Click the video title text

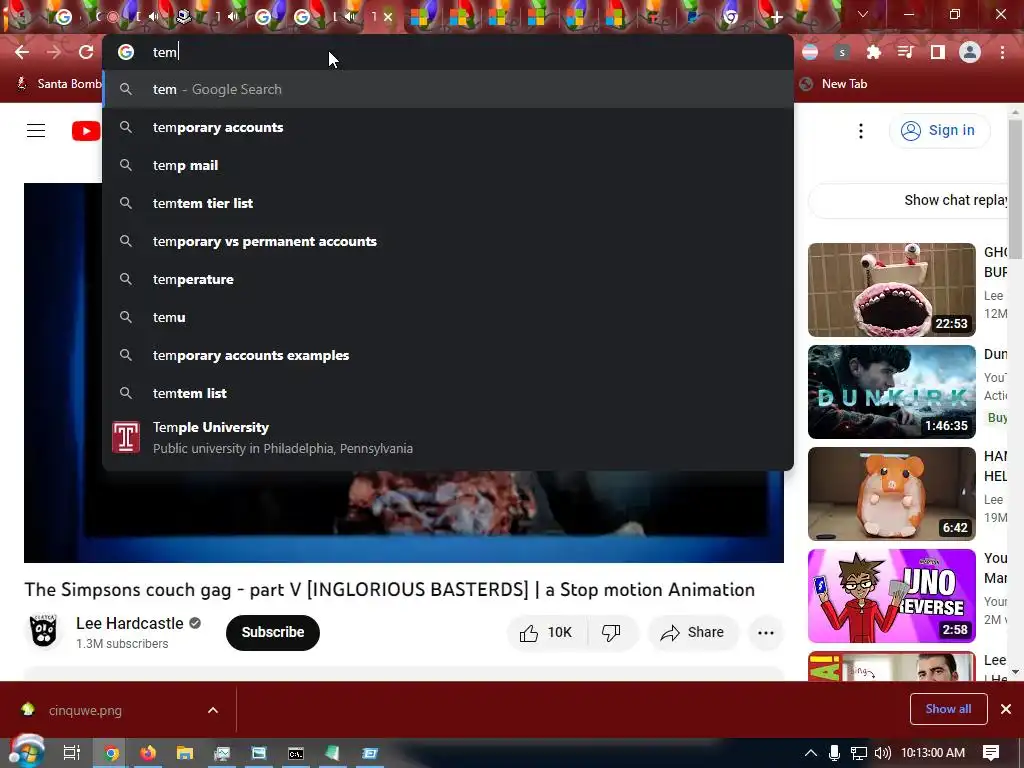coord(389,590)
